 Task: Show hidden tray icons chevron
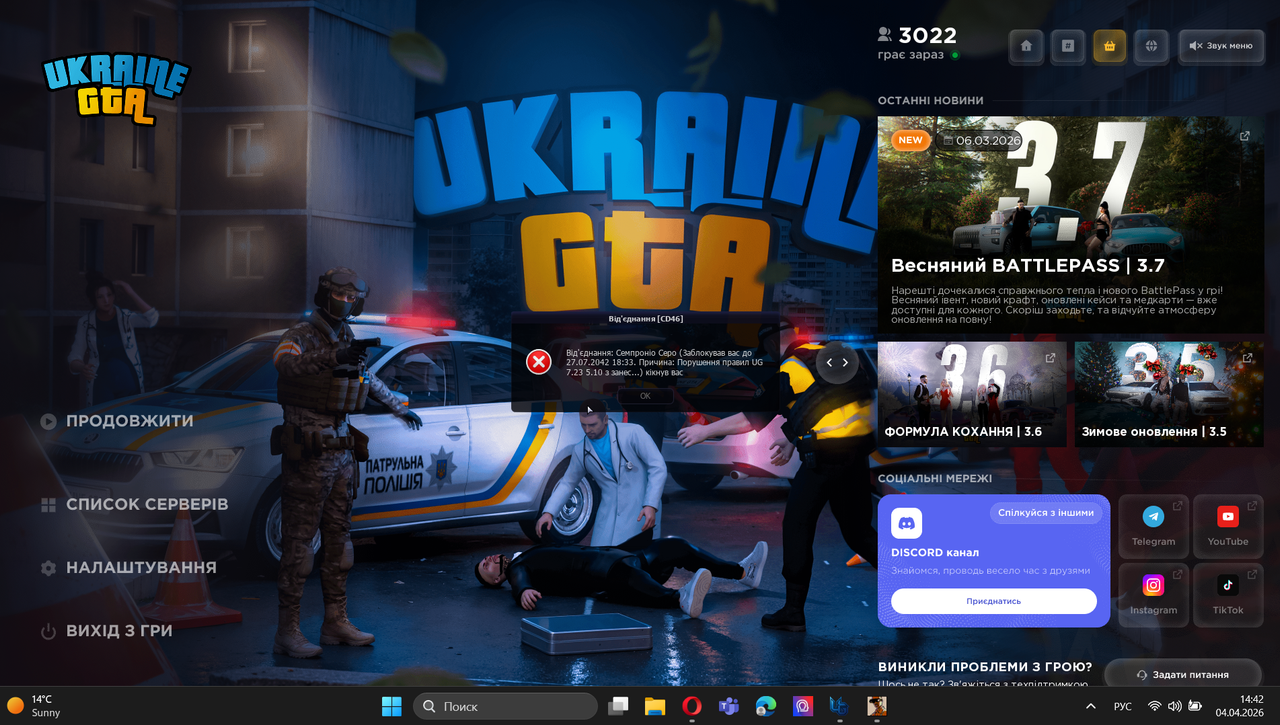coord(1090,706)
